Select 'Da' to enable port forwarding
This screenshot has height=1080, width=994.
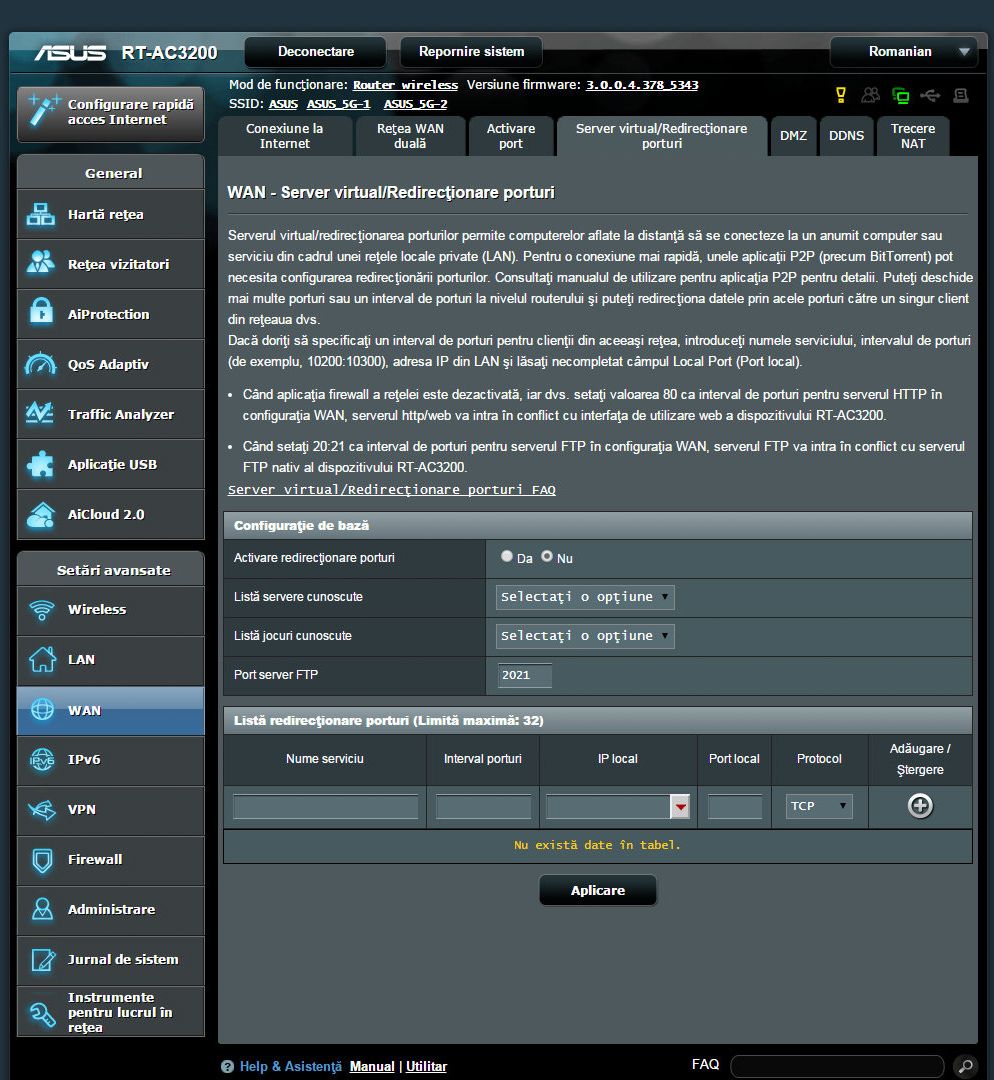click(x=507, y=557)
